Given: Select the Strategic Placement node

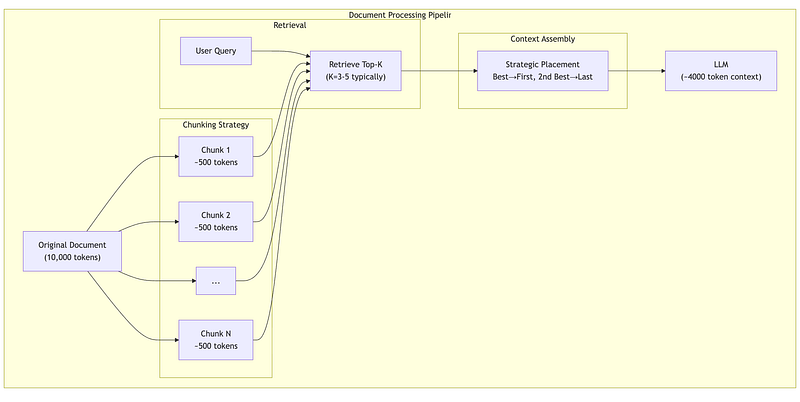Looking at the screenshot, I should [x=542, y=71].
